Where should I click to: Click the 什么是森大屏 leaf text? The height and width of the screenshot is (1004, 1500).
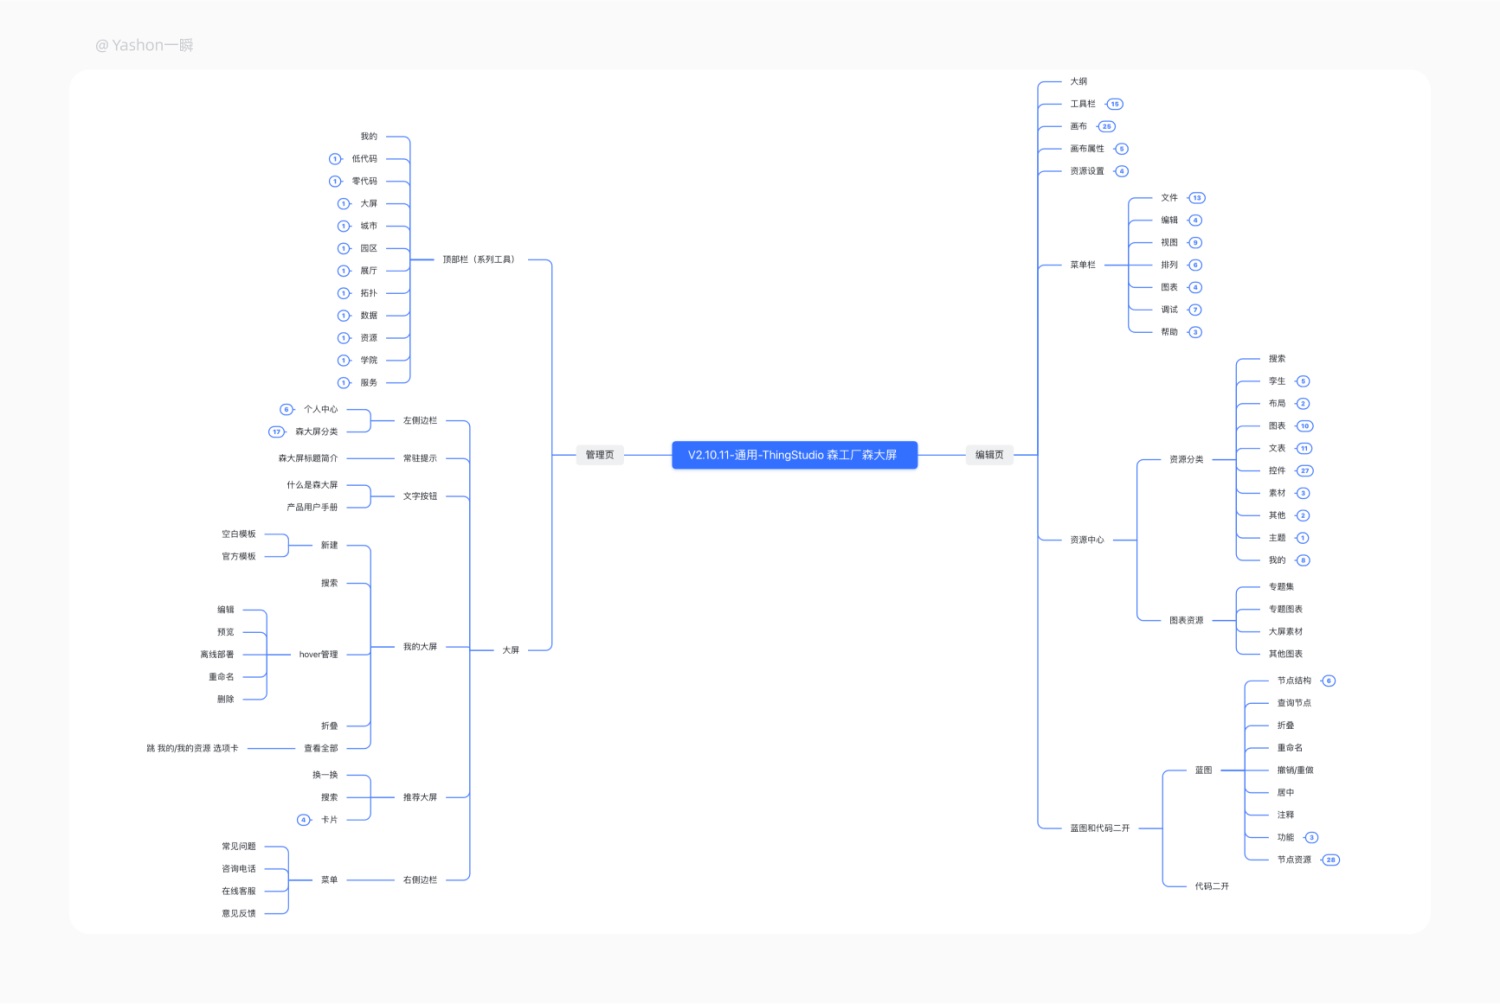pos(313,485)
